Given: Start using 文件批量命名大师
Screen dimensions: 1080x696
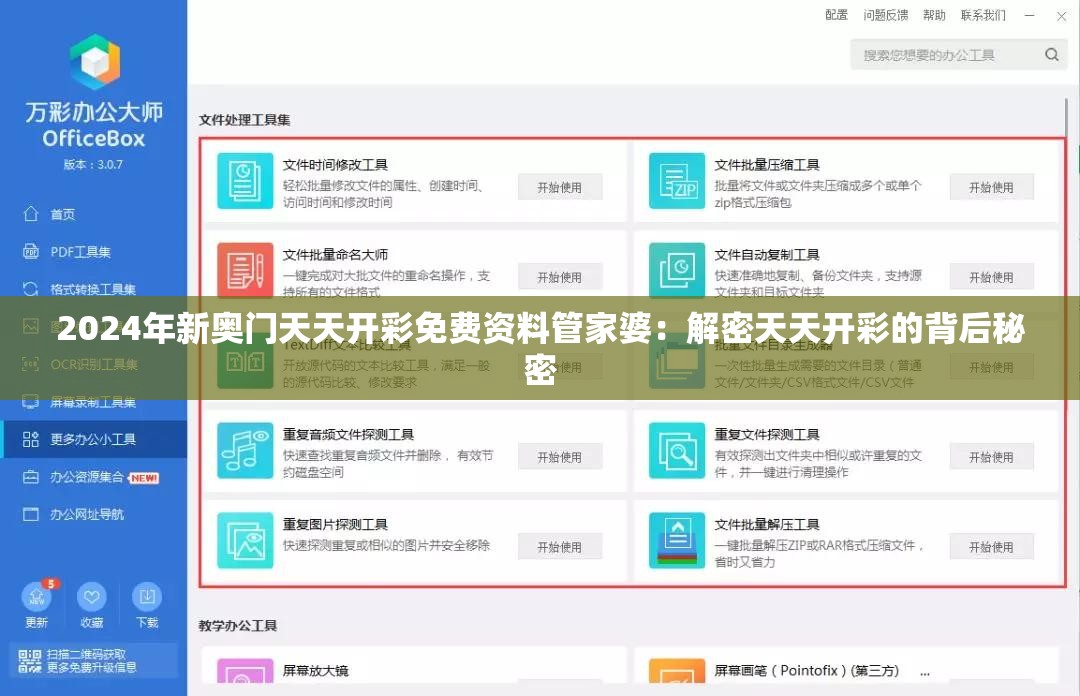Looking at the screenshot, I should (x=560, y=277).
